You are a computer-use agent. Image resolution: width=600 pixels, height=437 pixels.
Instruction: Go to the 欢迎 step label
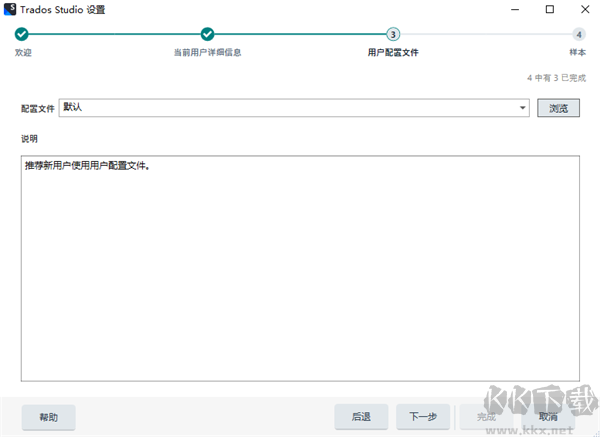pyautogui.click(x=22, y=52)
